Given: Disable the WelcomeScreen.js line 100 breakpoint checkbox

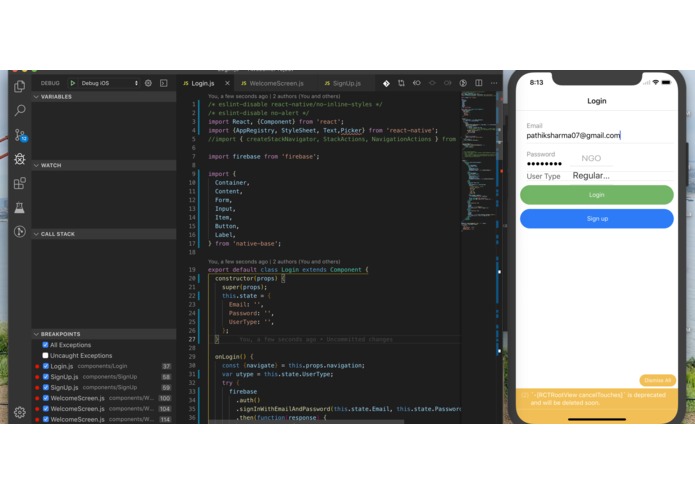Looking at the screenshot, I should coord(46,398).
